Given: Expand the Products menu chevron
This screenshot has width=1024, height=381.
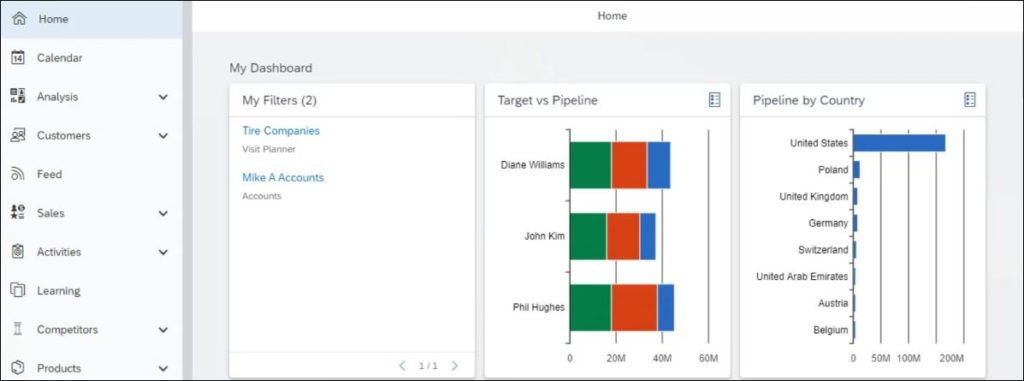Looking at the screenshot, I should pyautogui.click(x=163, y=368).
